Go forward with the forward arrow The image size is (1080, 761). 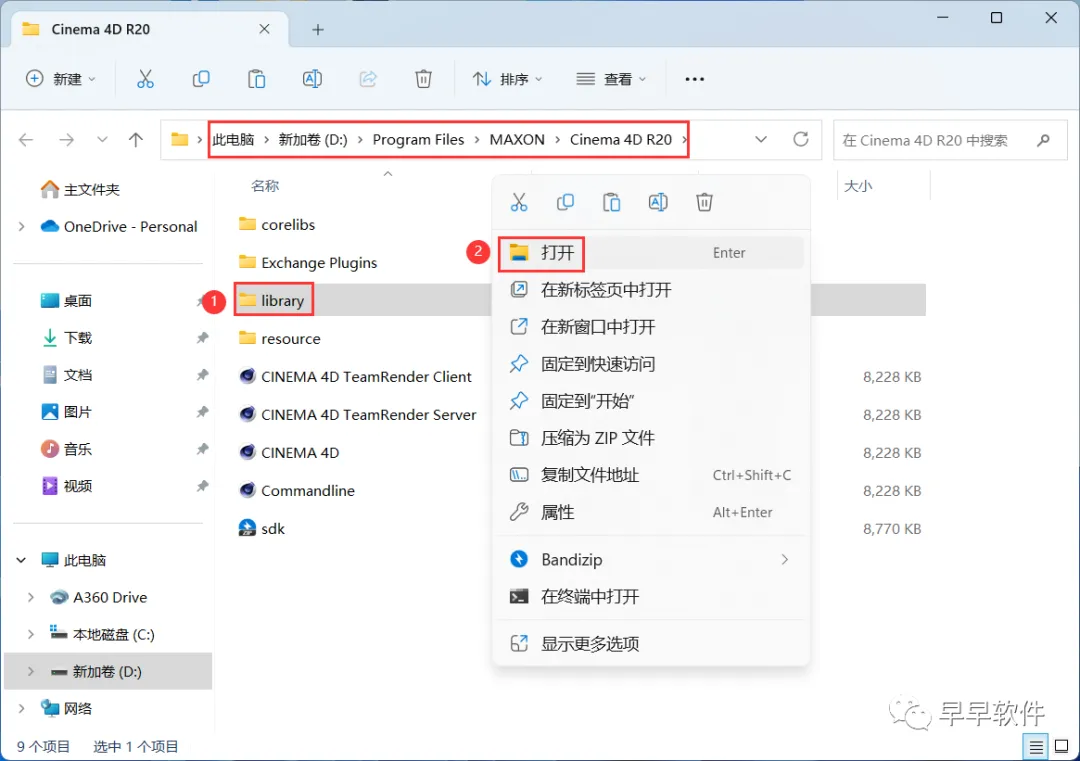pyautogui.click(x=66, y=140)
